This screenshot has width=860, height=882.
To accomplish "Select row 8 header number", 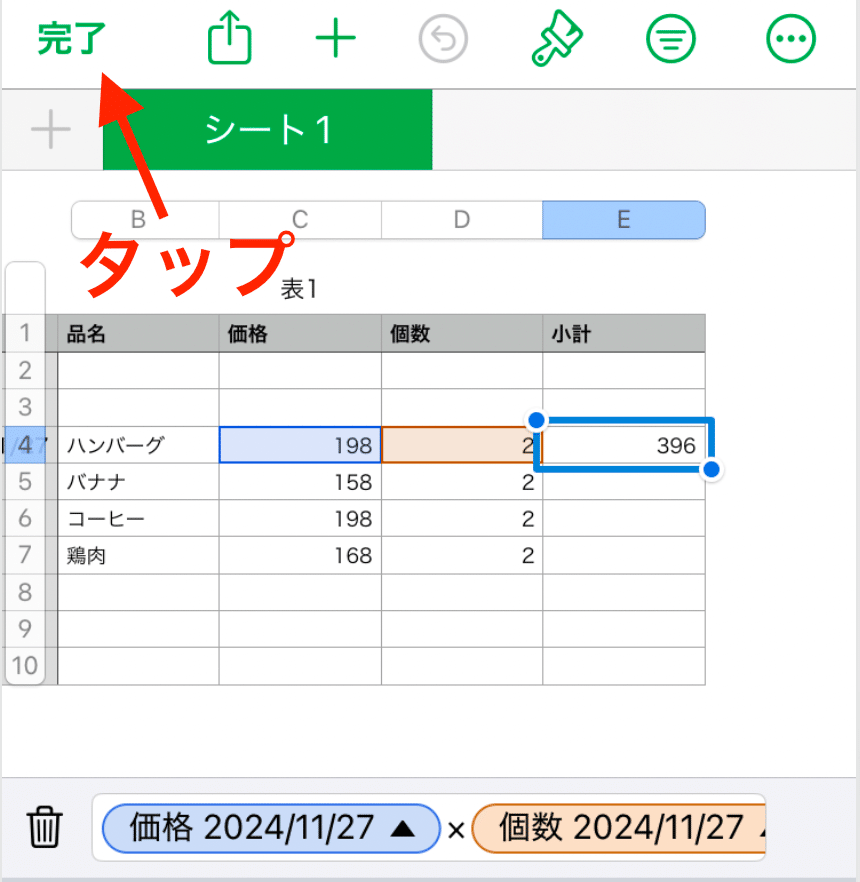I will tap(25, 592).
